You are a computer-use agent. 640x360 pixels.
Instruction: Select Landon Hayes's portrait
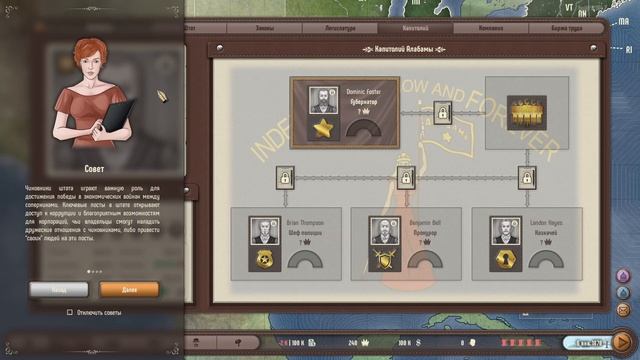click(506, 231)
